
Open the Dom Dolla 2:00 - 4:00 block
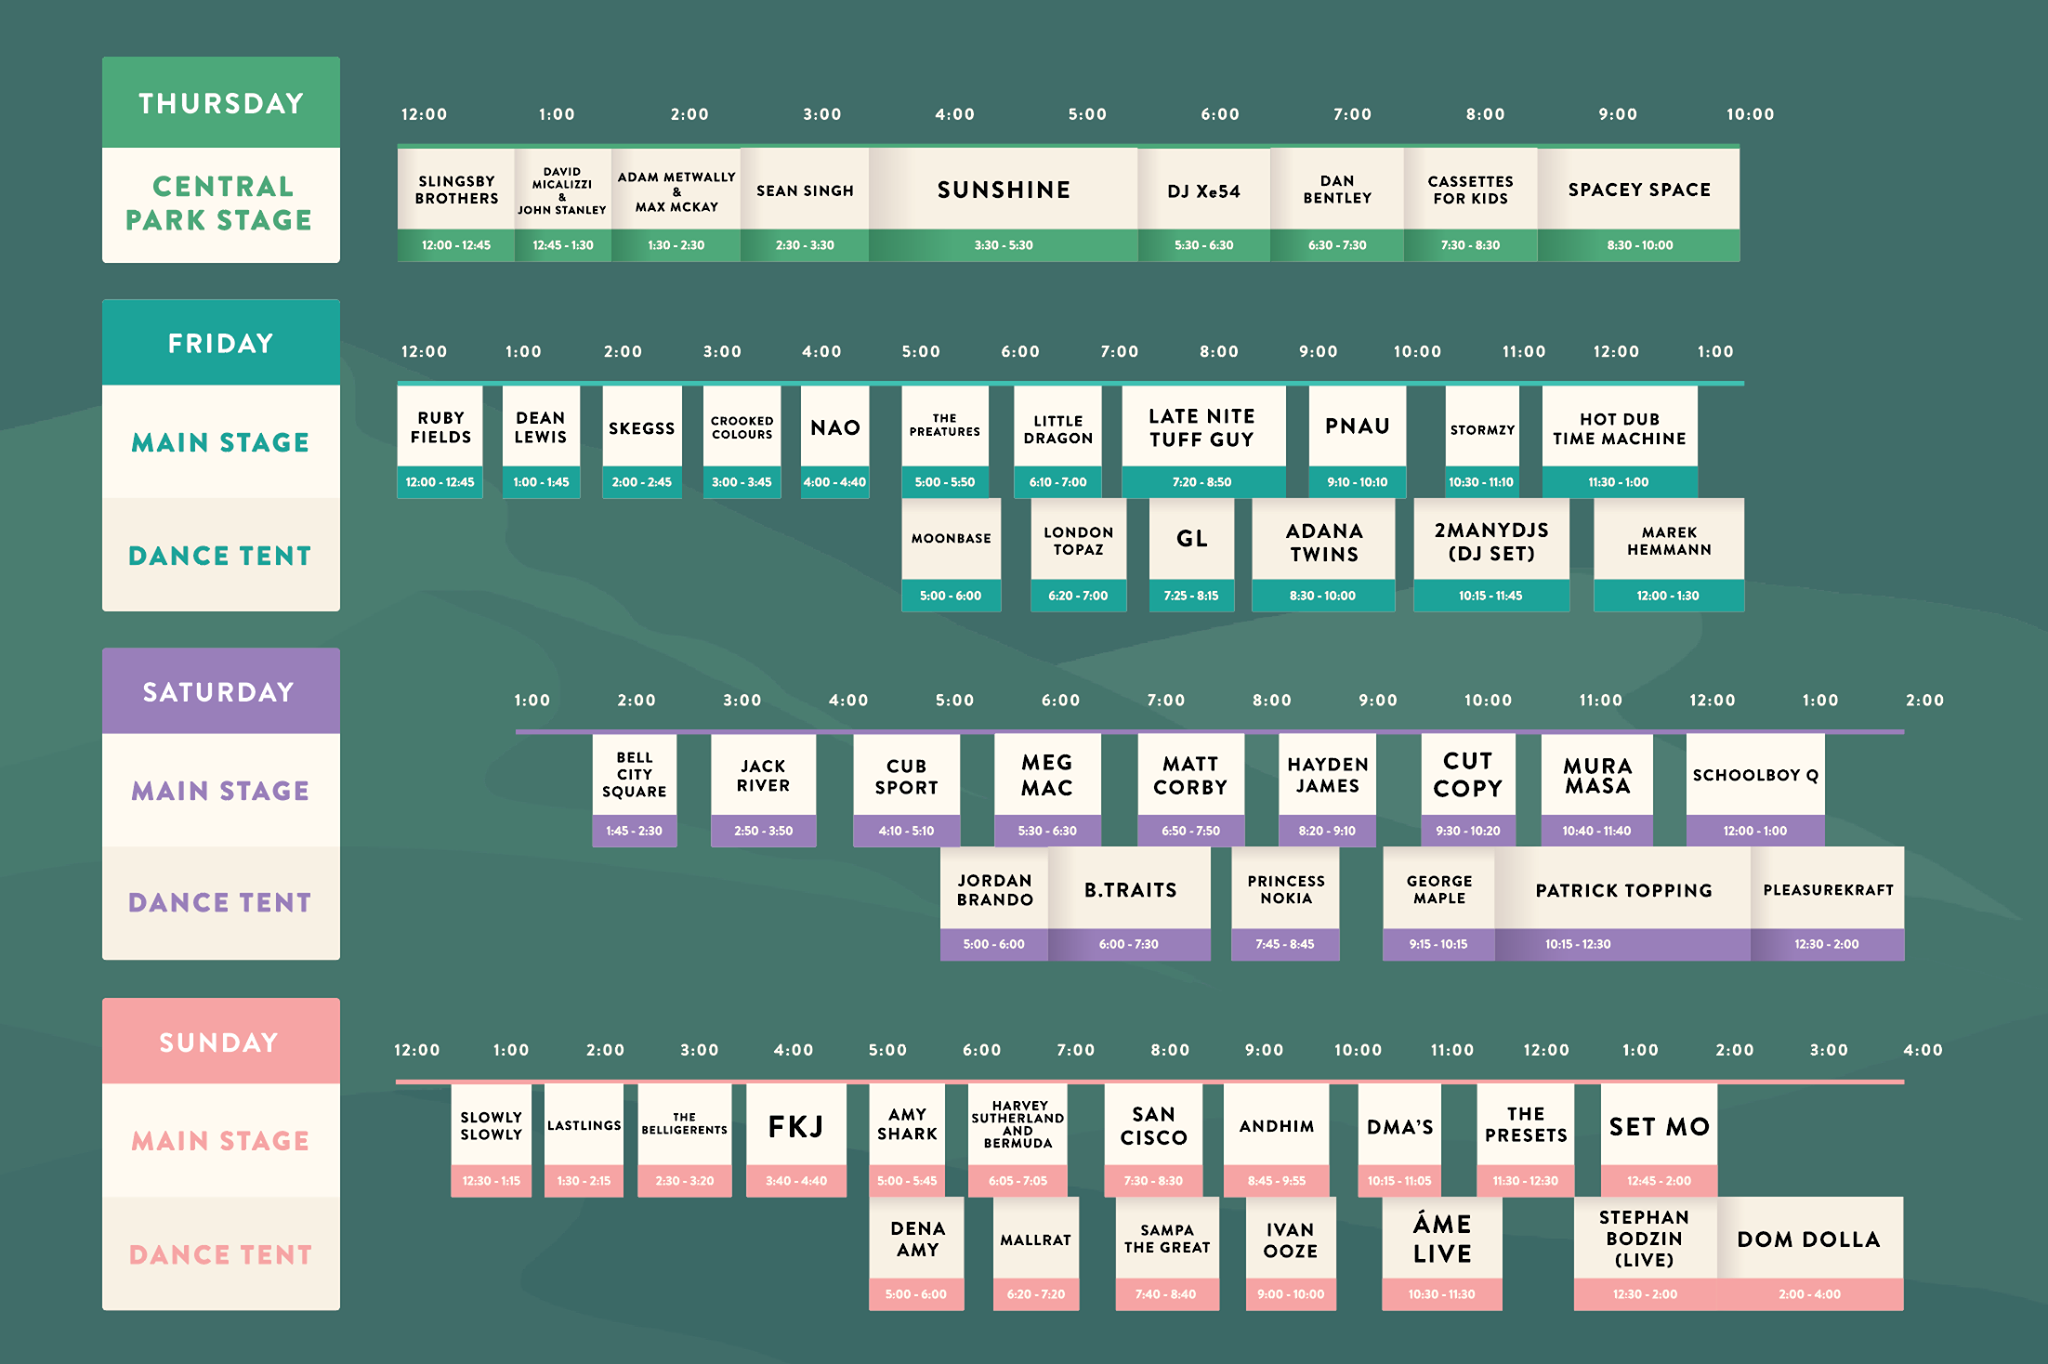coord(1810,1254)
